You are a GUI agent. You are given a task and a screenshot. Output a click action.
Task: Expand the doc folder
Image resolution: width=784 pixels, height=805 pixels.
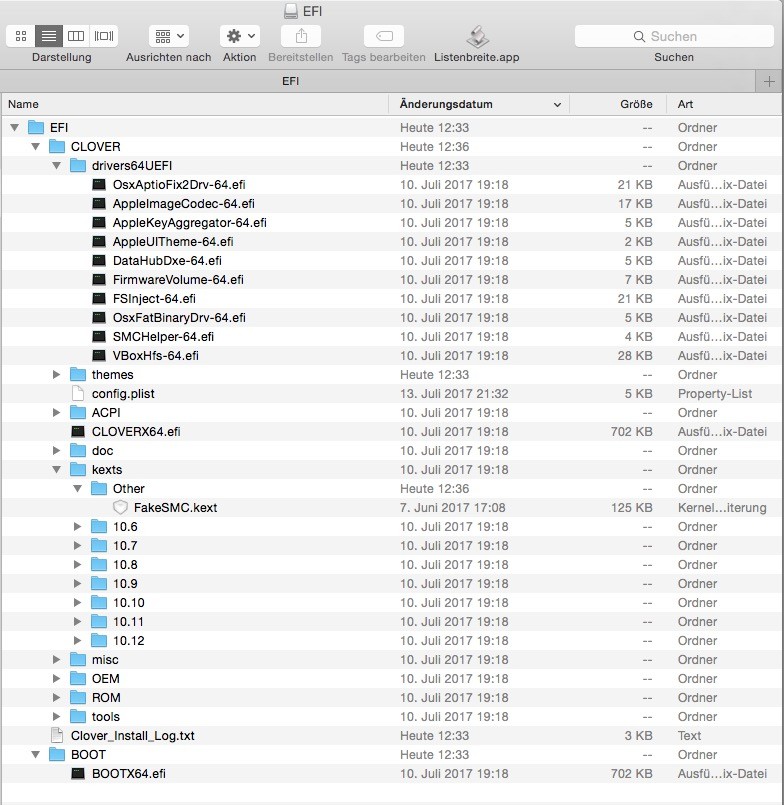(x=56, y=450)
